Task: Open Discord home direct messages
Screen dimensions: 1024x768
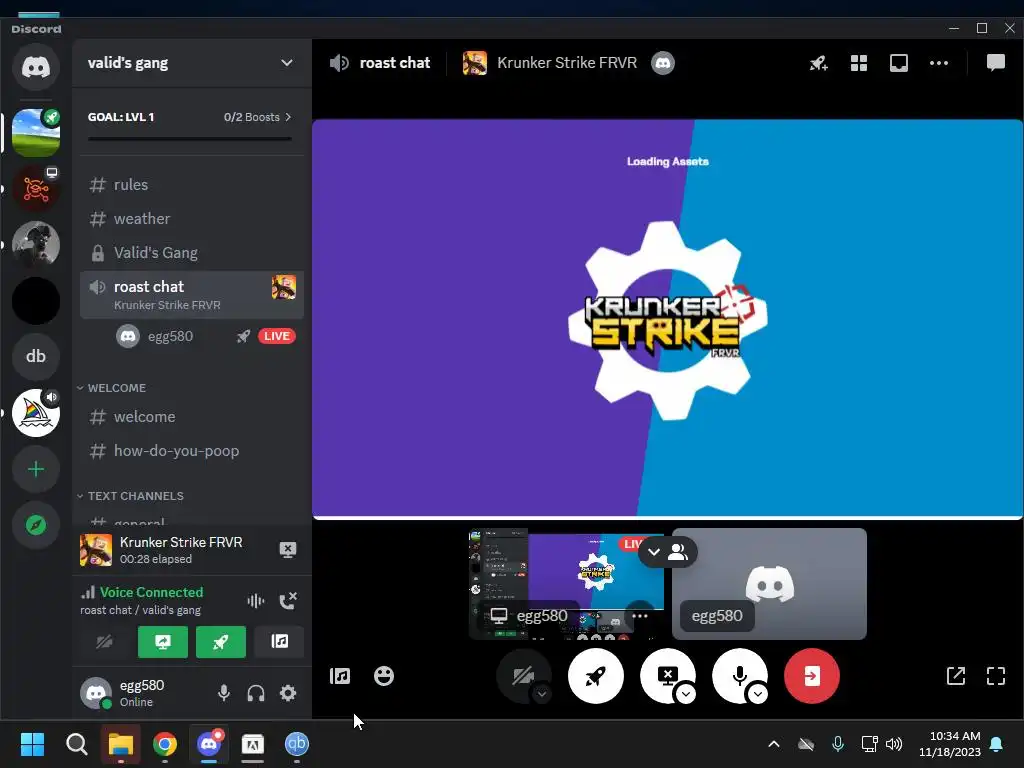Action: pyautogui.click(x=36, y=67)
